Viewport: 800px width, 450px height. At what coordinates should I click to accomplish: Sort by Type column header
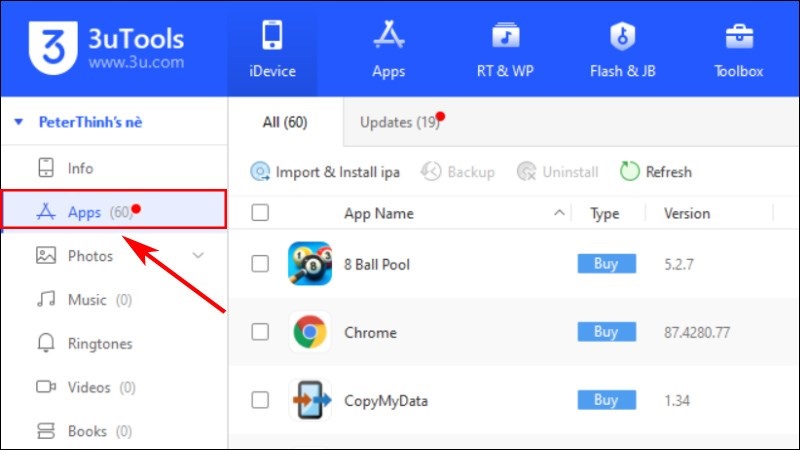click(x=605, y=213)
